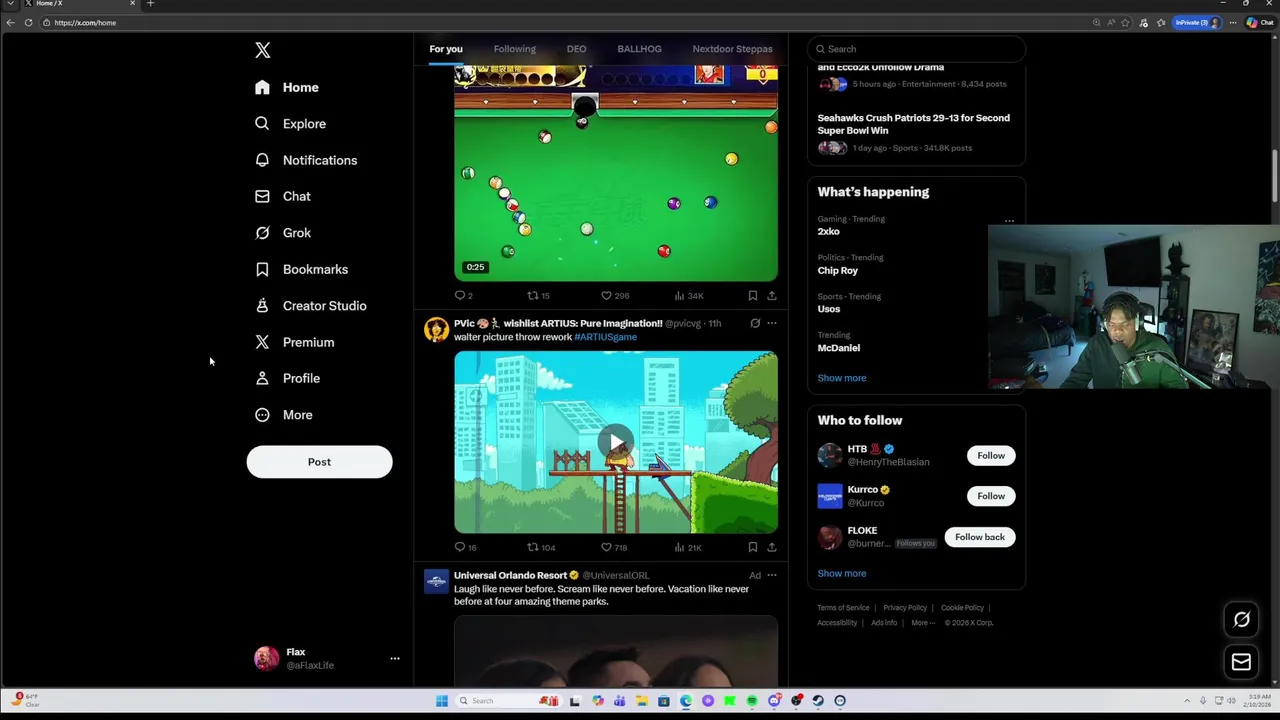Open Chat from the sidebar
This screenshot has width=1280, height=720.
coord(282,196)
